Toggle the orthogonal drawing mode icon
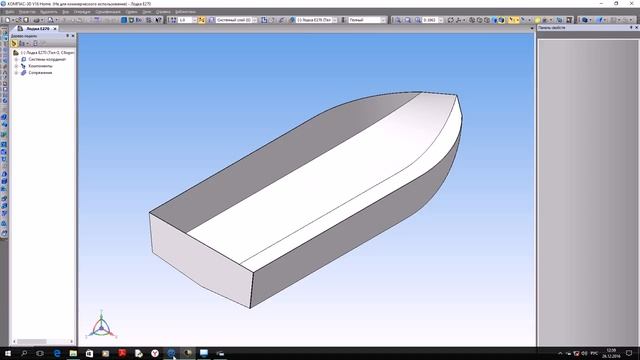640x360 pixels. tap(201, 20)
